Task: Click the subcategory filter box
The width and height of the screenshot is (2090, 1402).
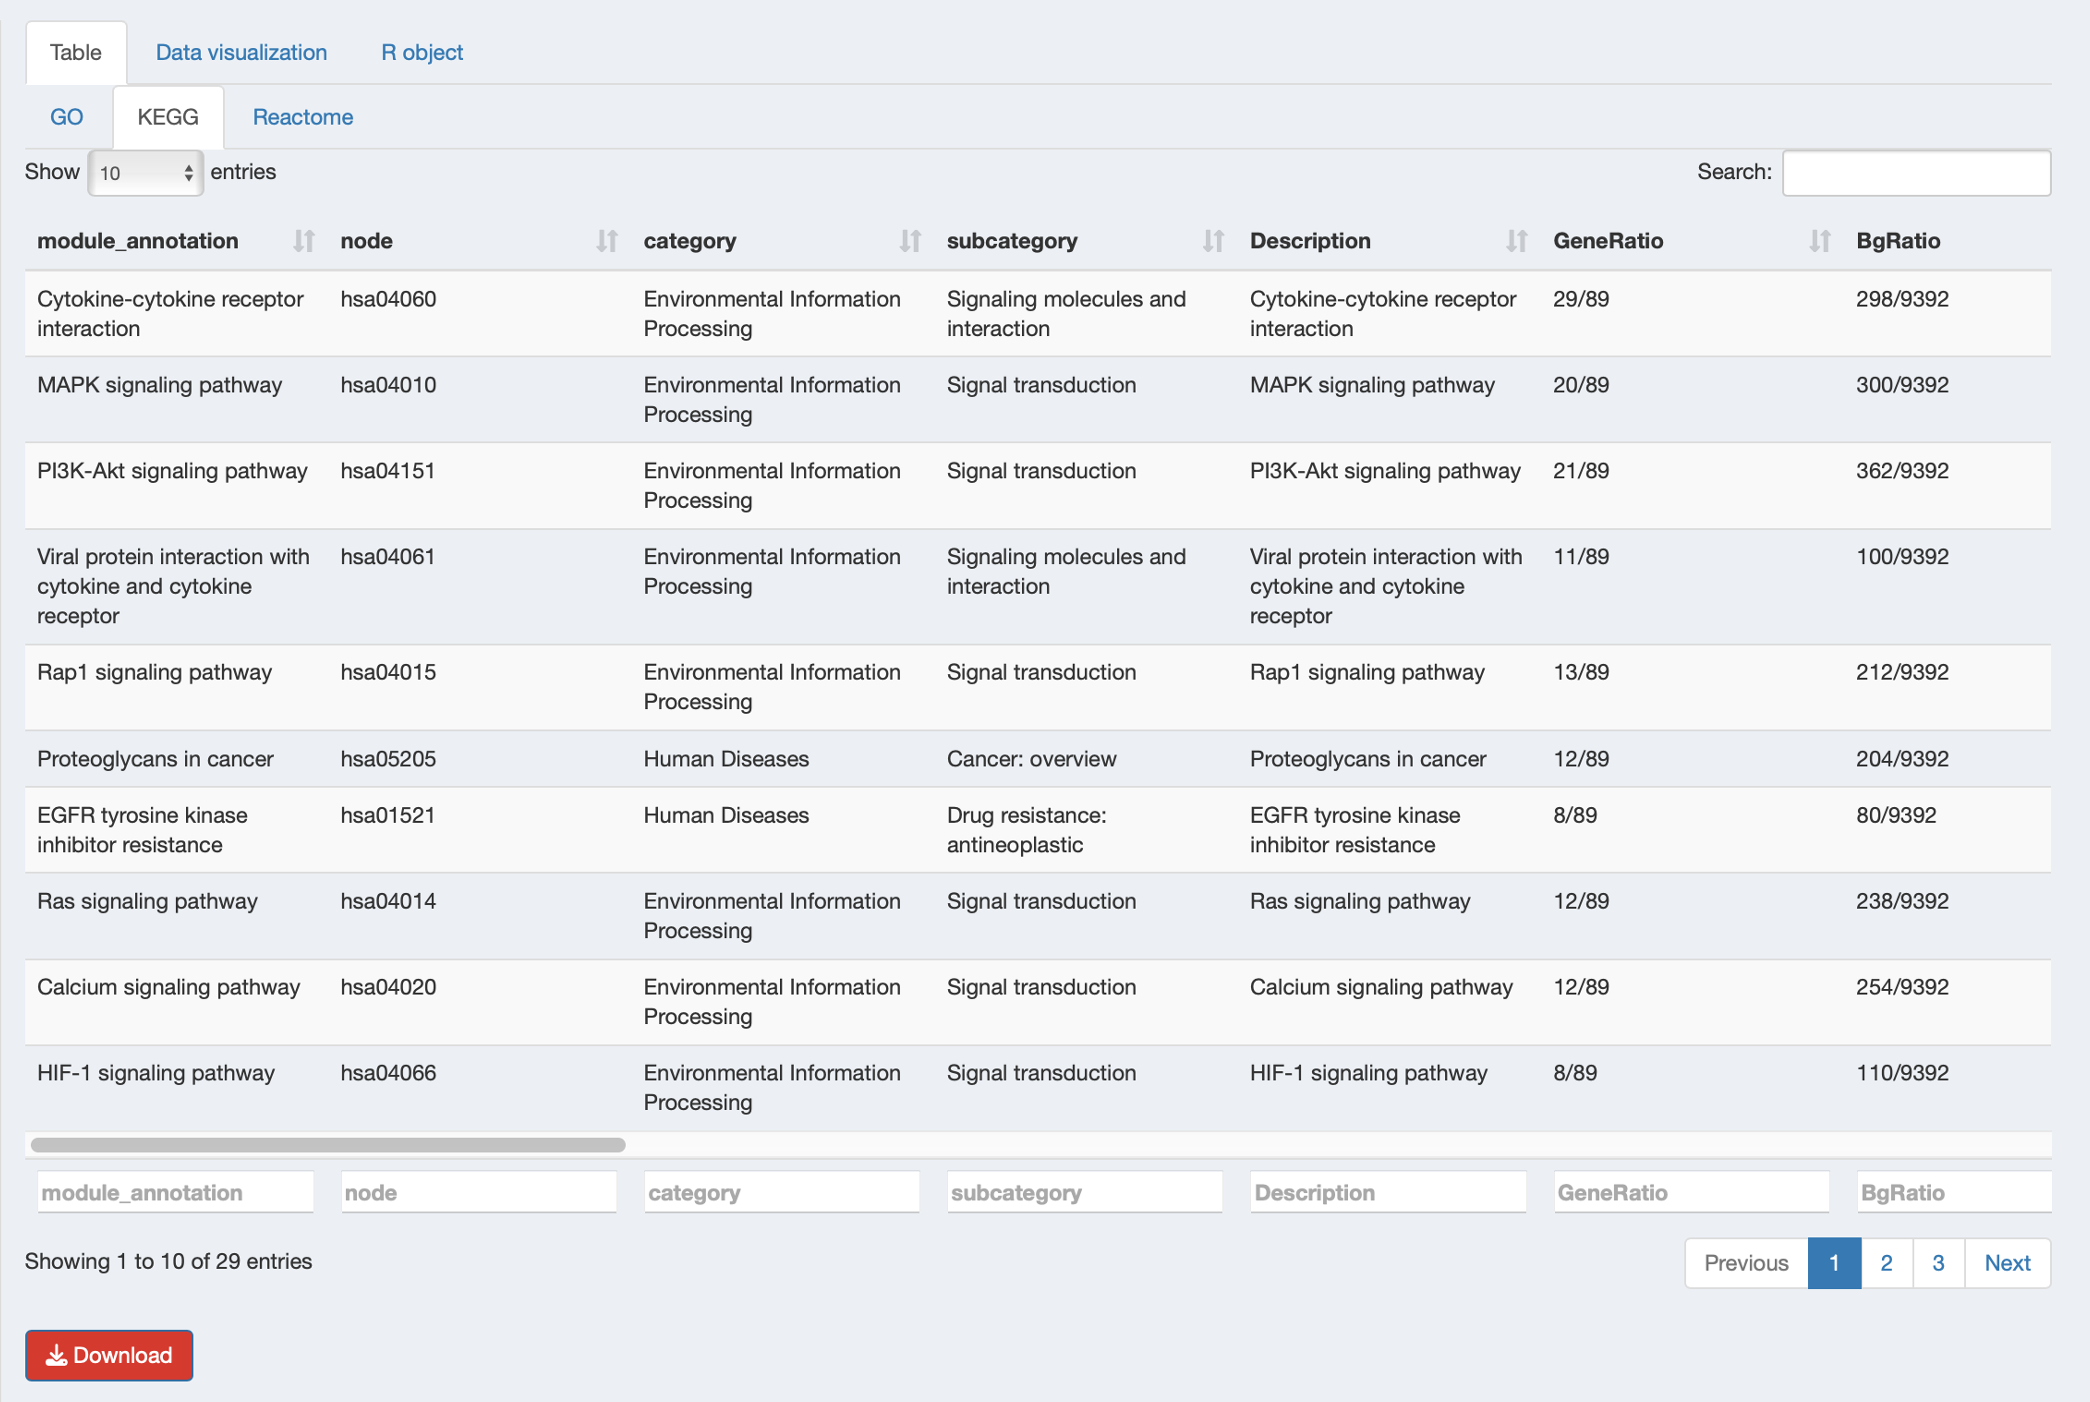Action: pyautogui.click(x=1085, y=1192)
